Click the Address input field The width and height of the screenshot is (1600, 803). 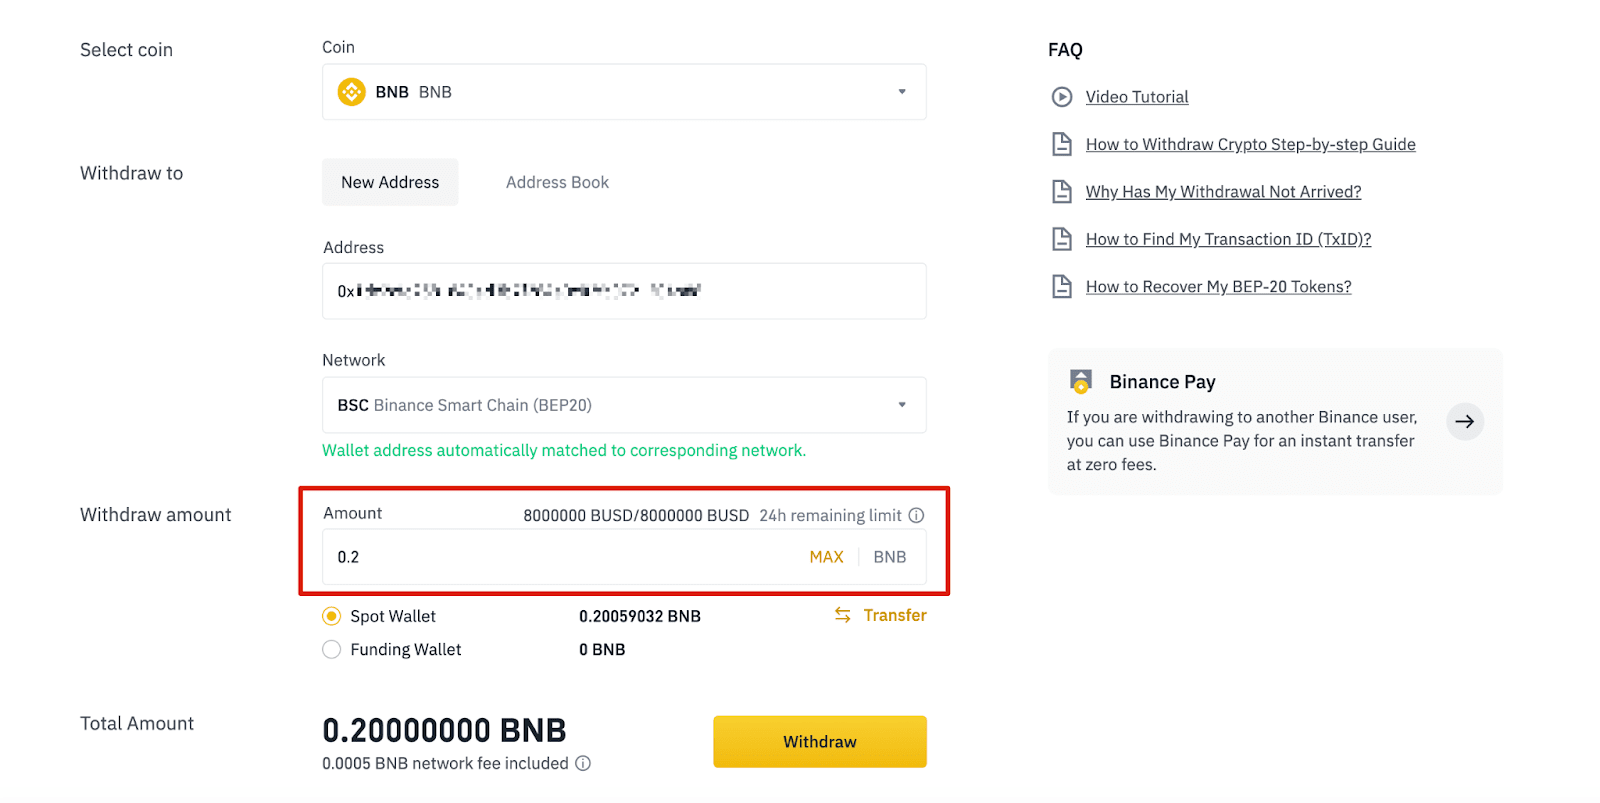(624, 291)
